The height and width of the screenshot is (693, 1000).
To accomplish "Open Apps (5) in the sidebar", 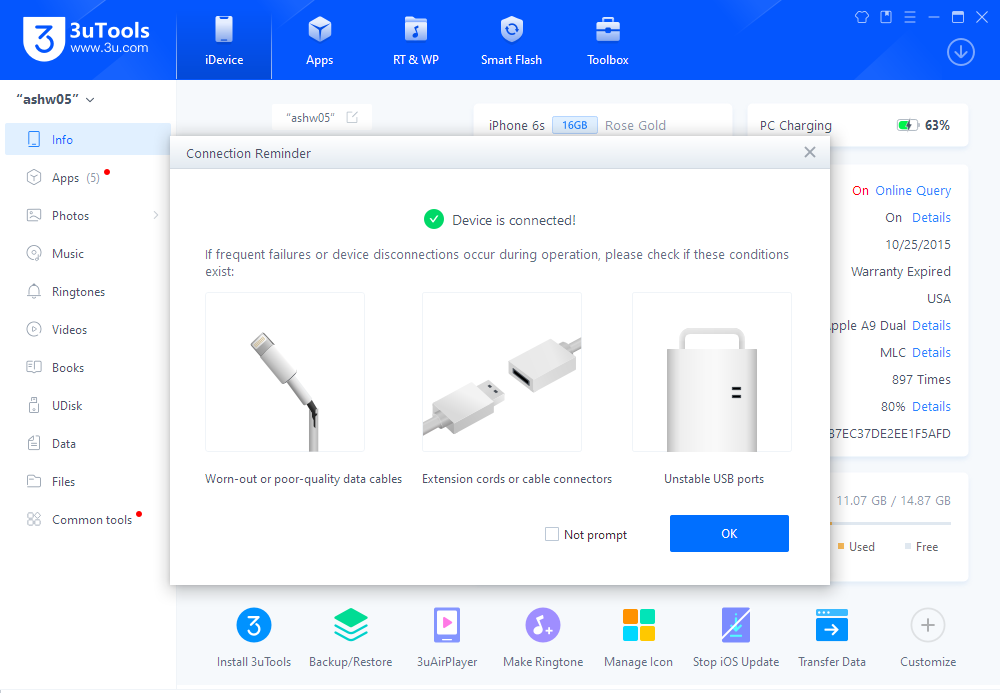I will (88, 177).
